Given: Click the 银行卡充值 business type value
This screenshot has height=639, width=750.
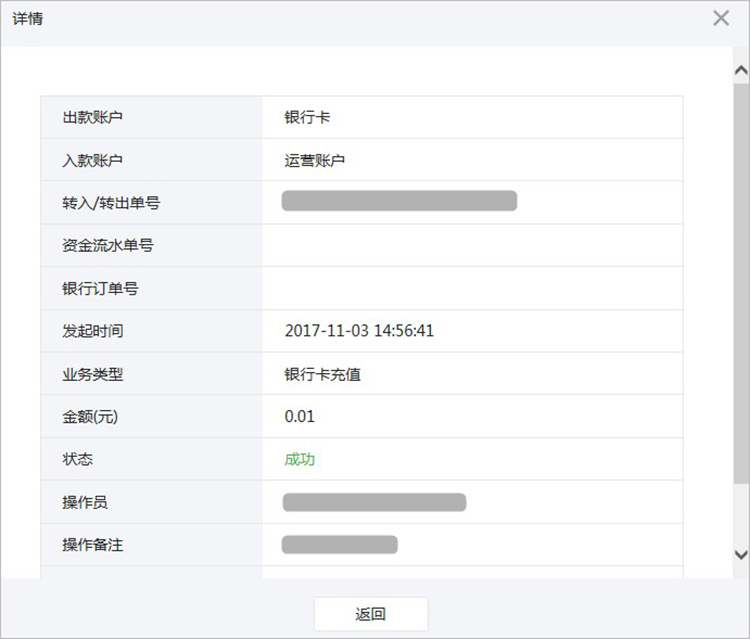Looking at the screenshot, I should coord(322,374).
